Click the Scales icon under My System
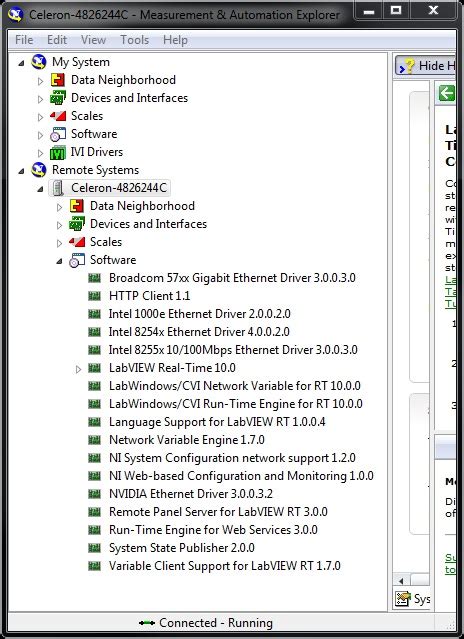The image size is (464, 639). (58, 116)
